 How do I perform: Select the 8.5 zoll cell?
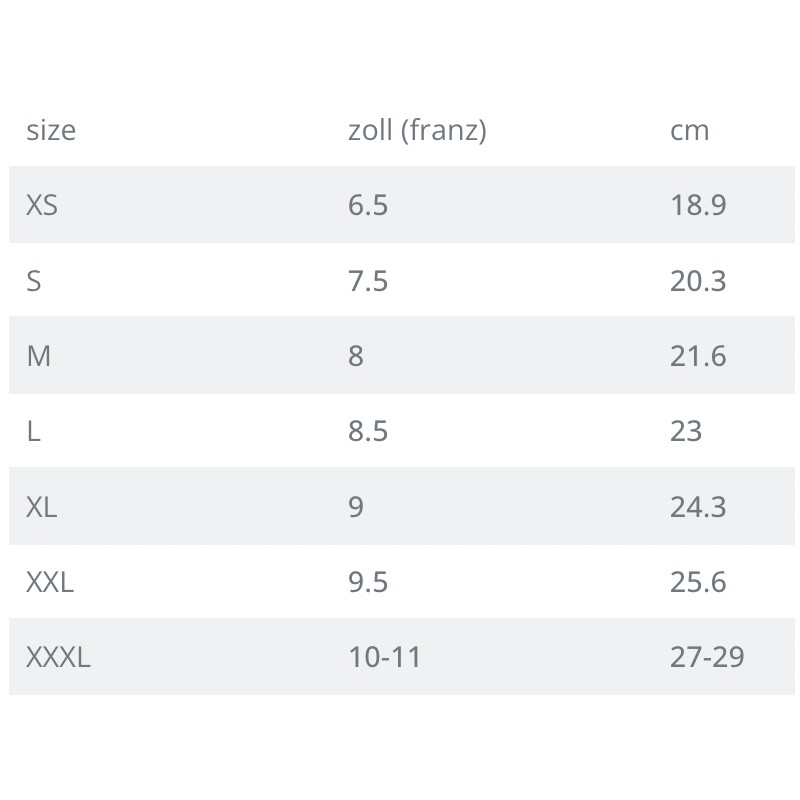368,431
